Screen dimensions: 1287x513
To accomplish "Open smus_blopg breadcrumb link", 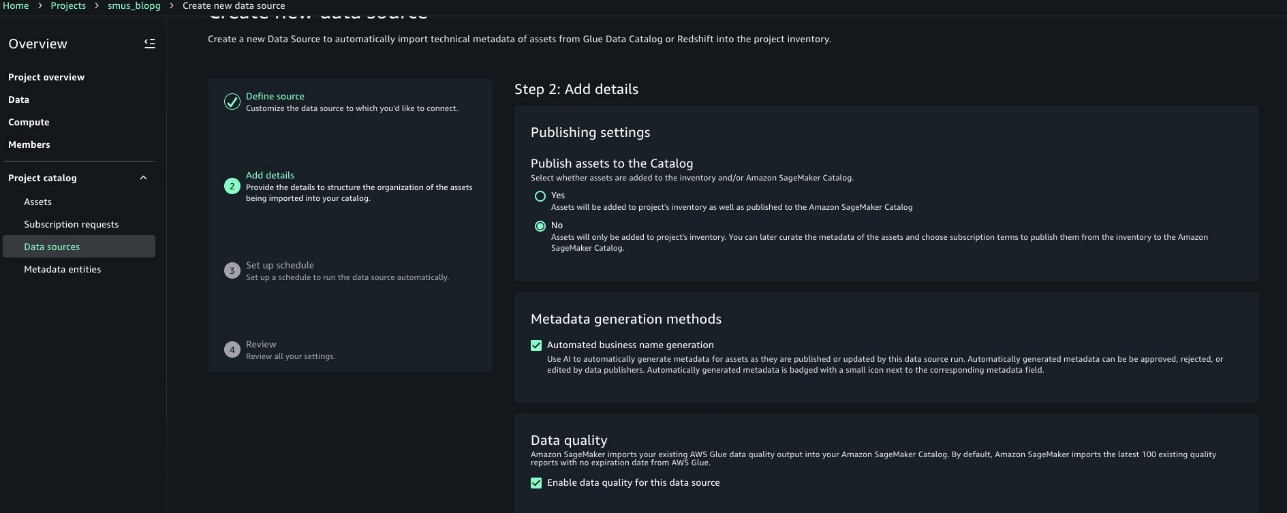I will (x=134, y=6).
